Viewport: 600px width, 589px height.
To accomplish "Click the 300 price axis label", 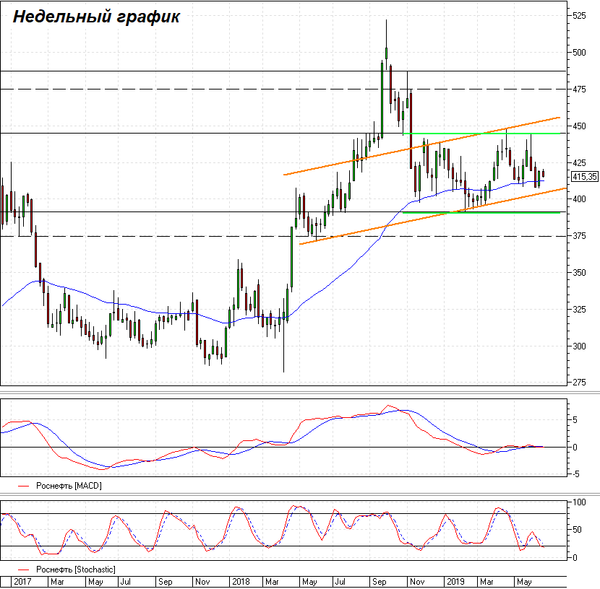I will click(579, 346).
